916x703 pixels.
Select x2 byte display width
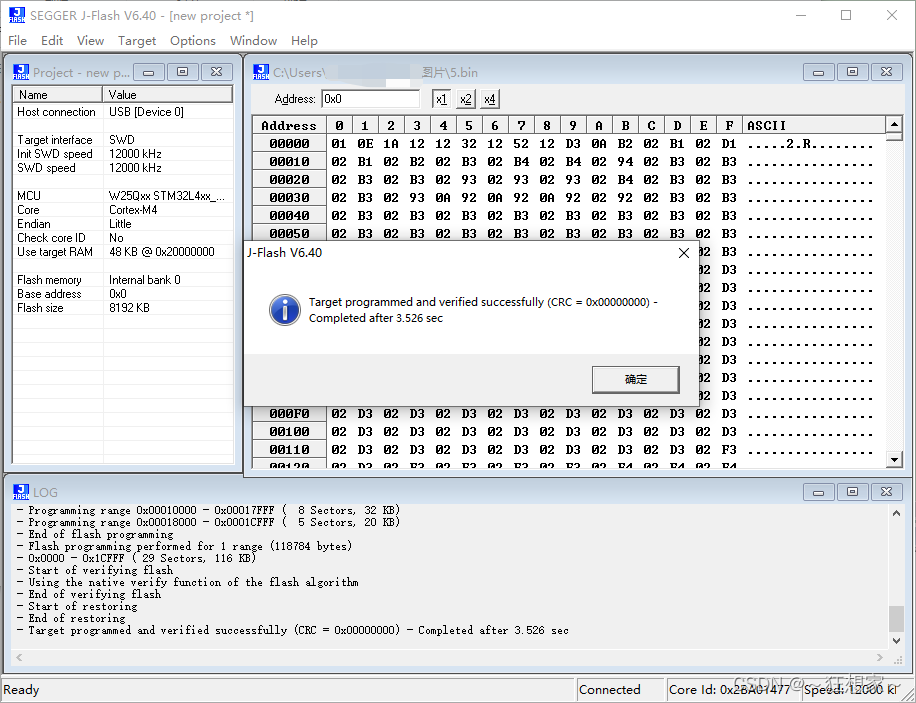pyautogui.click(x=466, y=99)
